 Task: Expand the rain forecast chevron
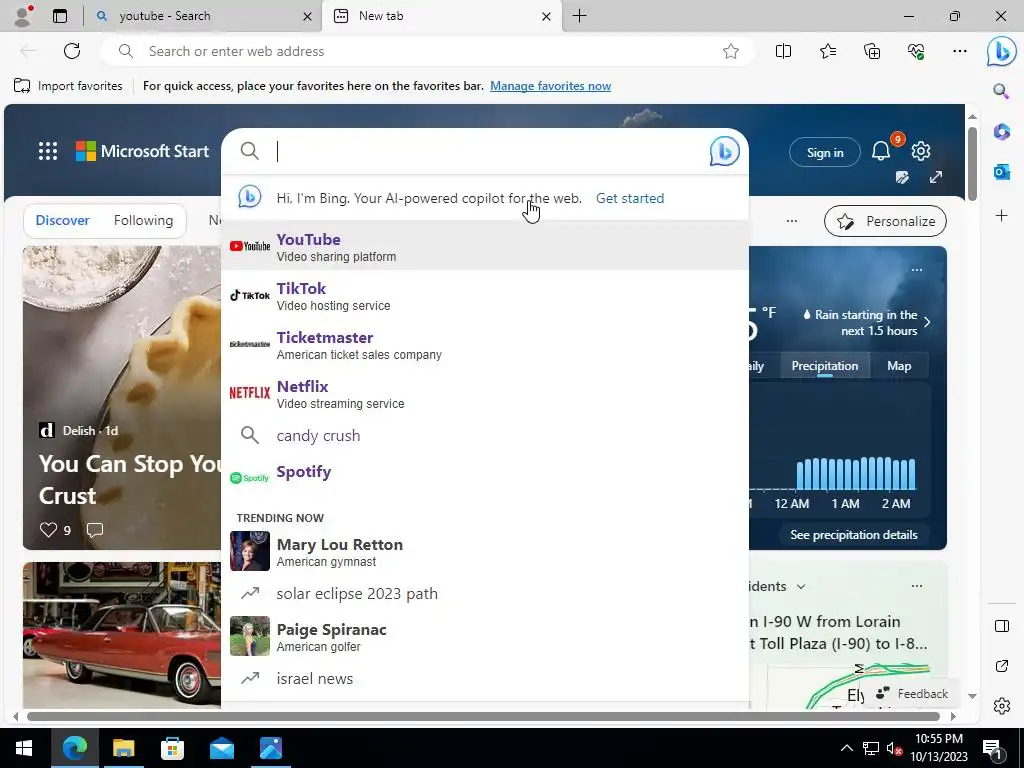point(927,322)
